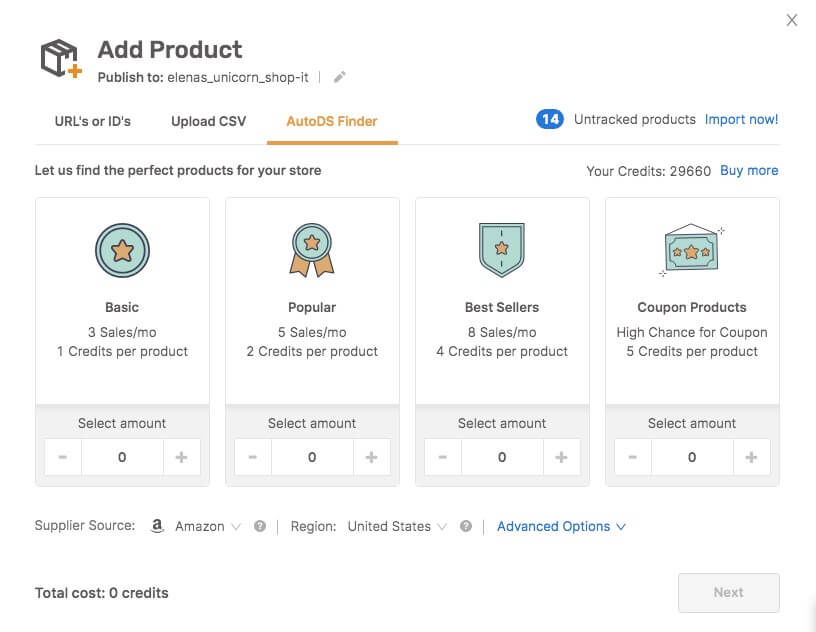Click the Coupon Products coupon icon
Image resolution: width=816 pixels, height=632 pixels.
(691, 248)
